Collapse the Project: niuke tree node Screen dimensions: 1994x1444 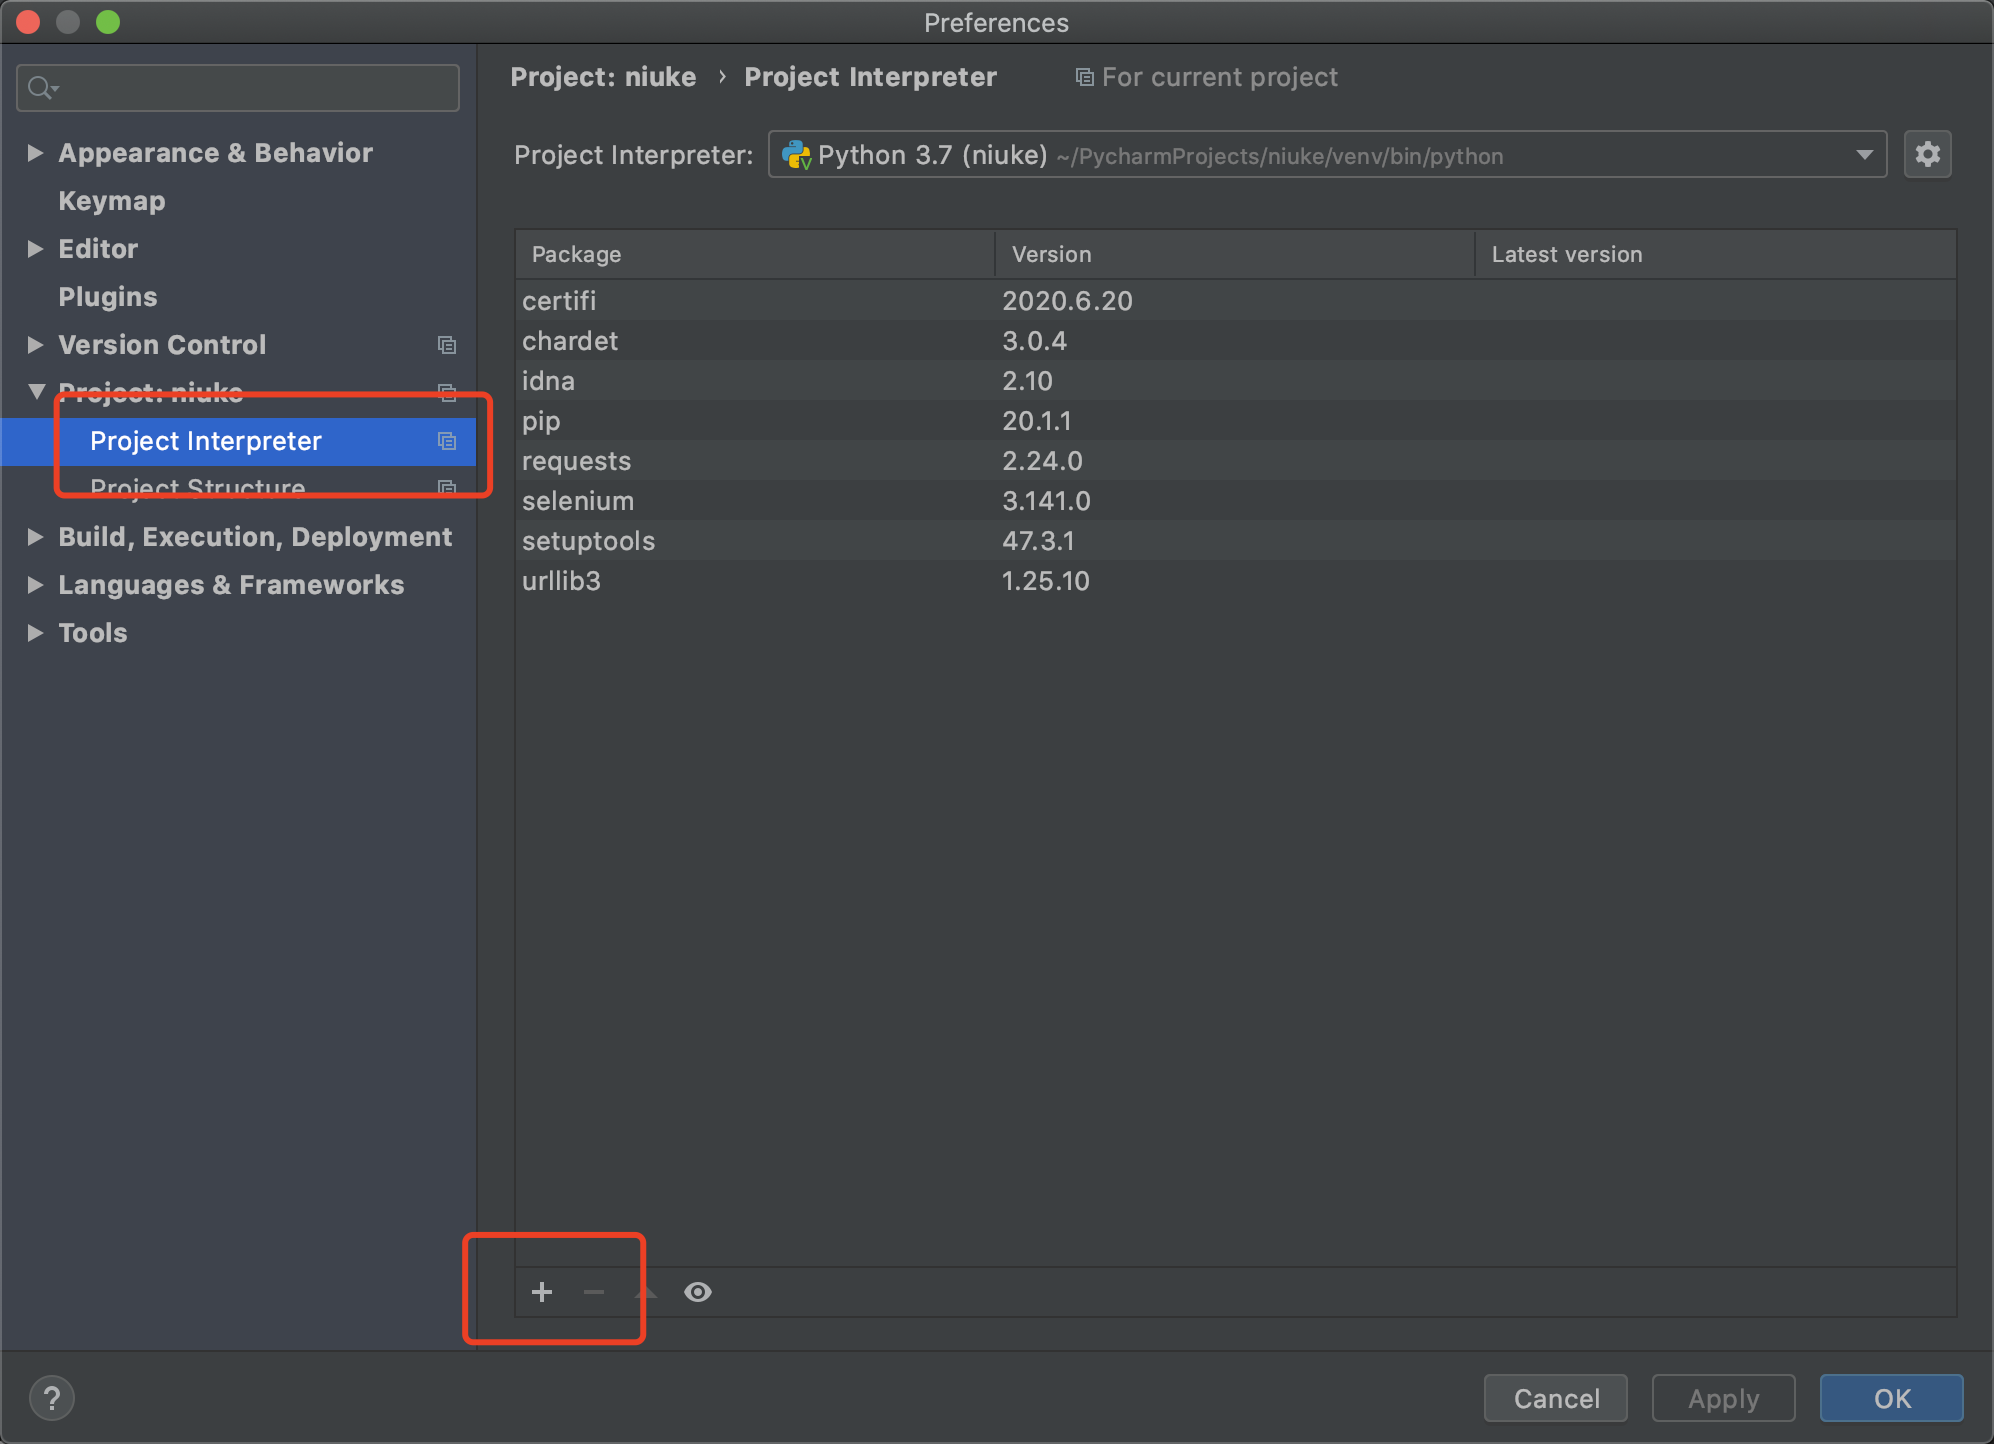point(36,391)
